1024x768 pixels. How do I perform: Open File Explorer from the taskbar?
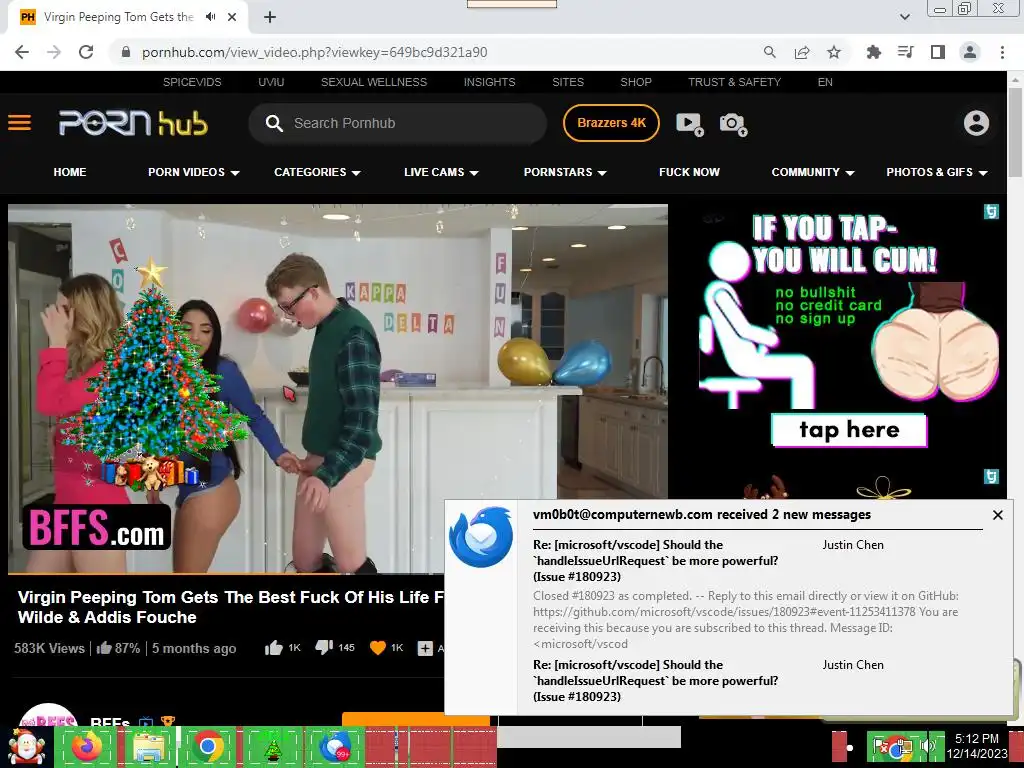point(148,747)
